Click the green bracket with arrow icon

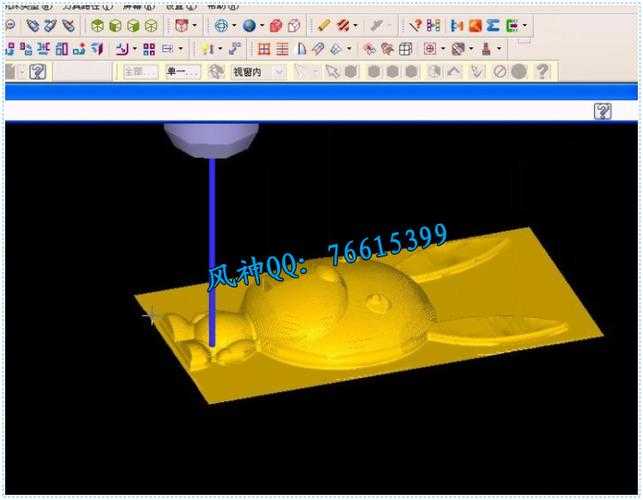512,25
